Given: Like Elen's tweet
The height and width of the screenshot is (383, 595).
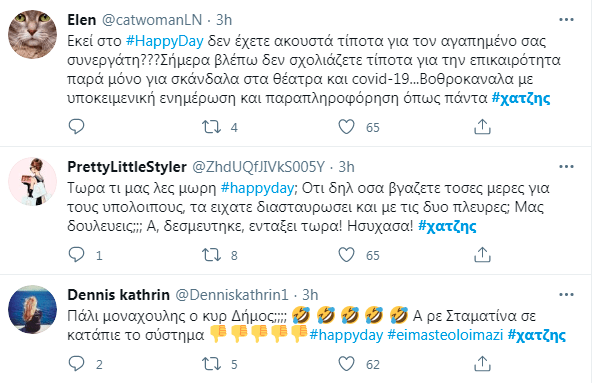Looking at the screenshot, I should click(x=346, y=127).
